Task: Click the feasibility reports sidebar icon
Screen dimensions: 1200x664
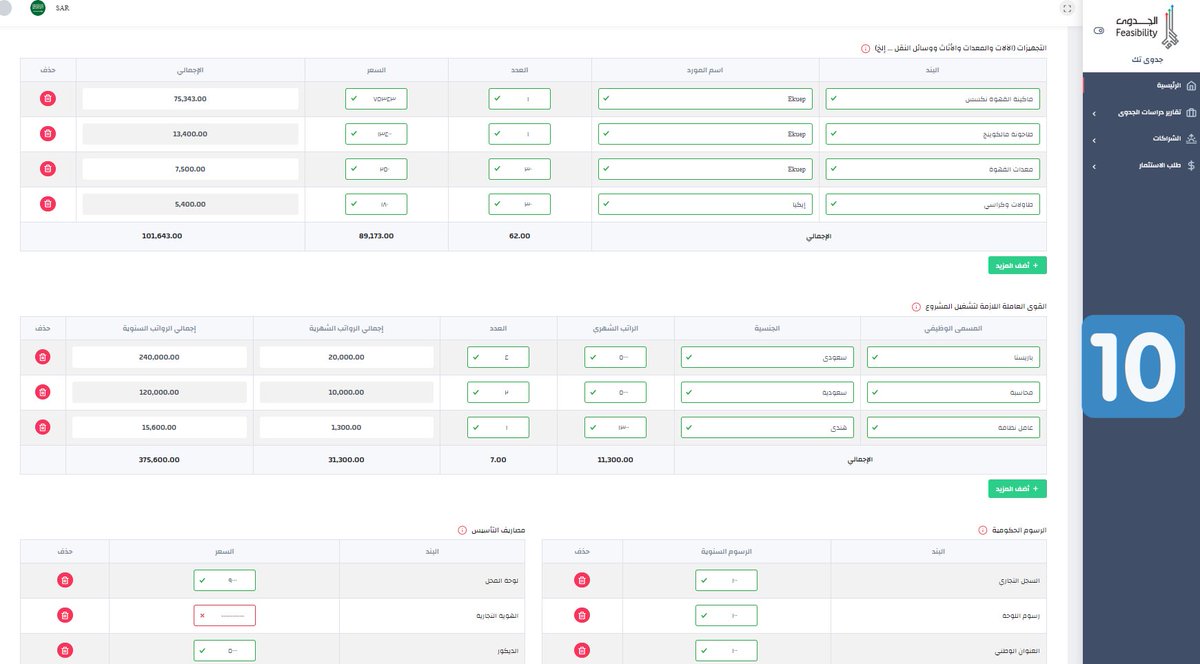Action: coord(1190,113)
